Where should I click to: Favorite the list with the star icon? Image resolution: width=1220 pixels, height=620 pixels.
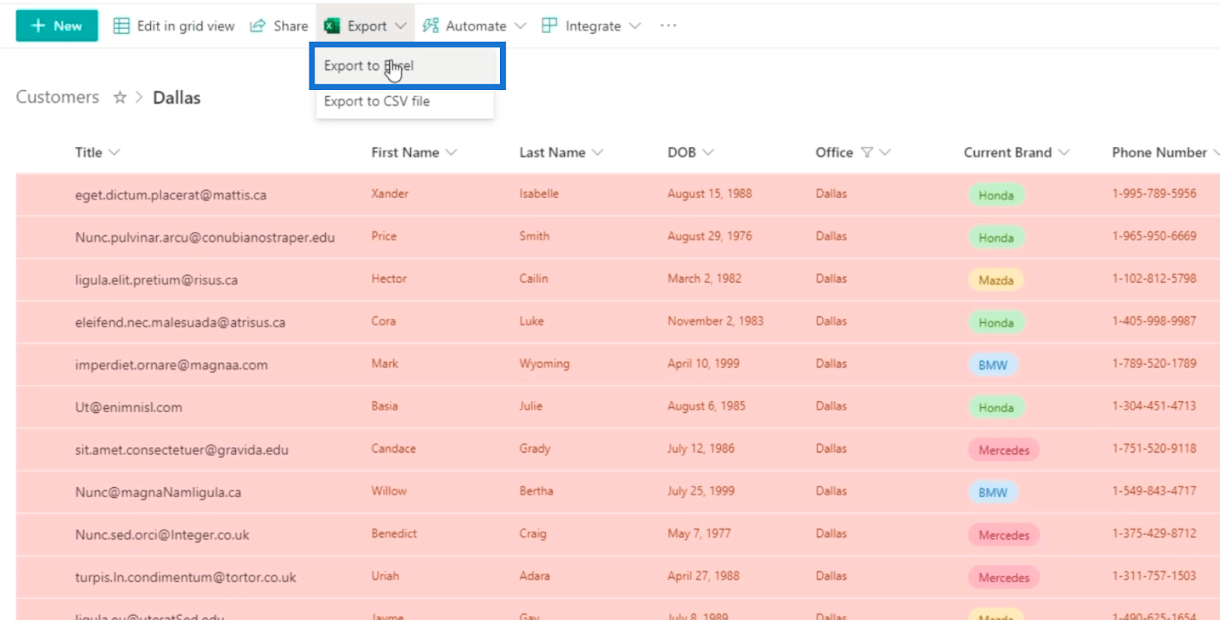(120, 97)
